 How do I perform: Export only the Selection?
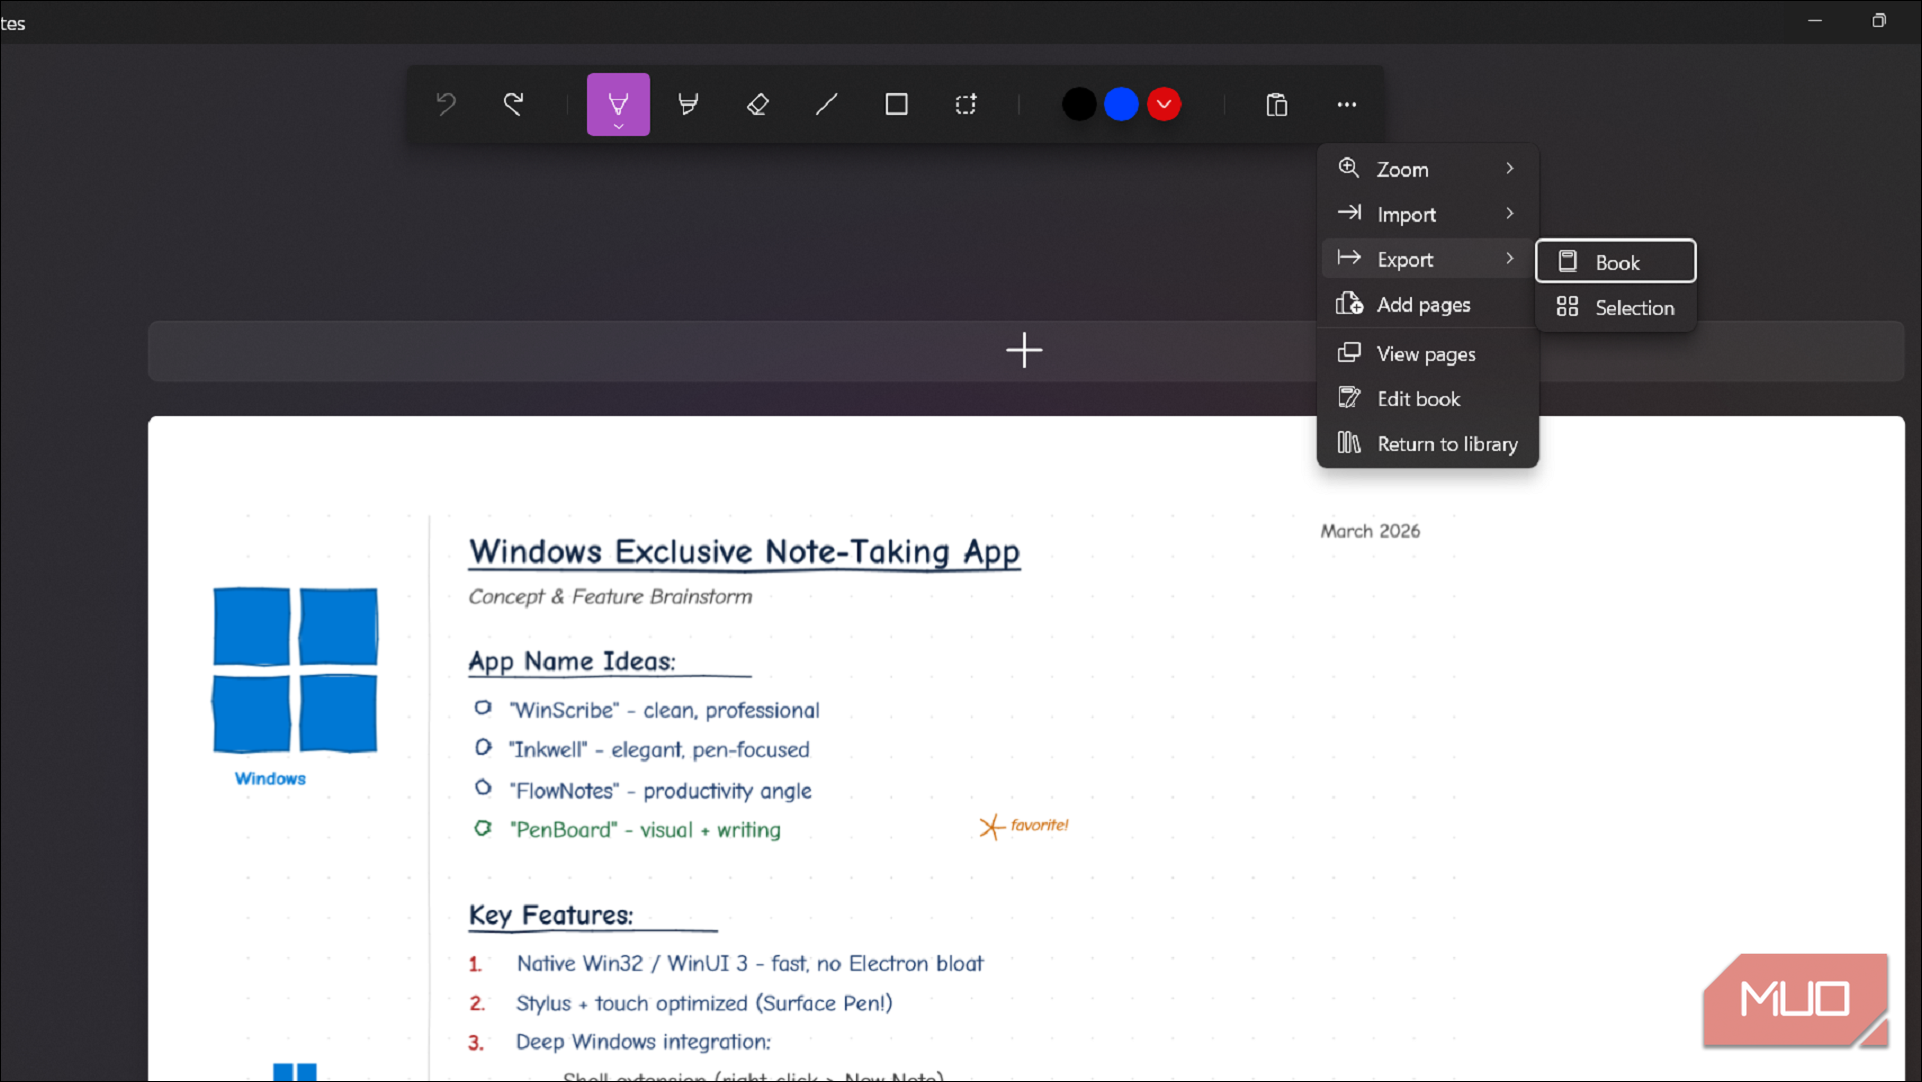click(x=1615, y=308)
